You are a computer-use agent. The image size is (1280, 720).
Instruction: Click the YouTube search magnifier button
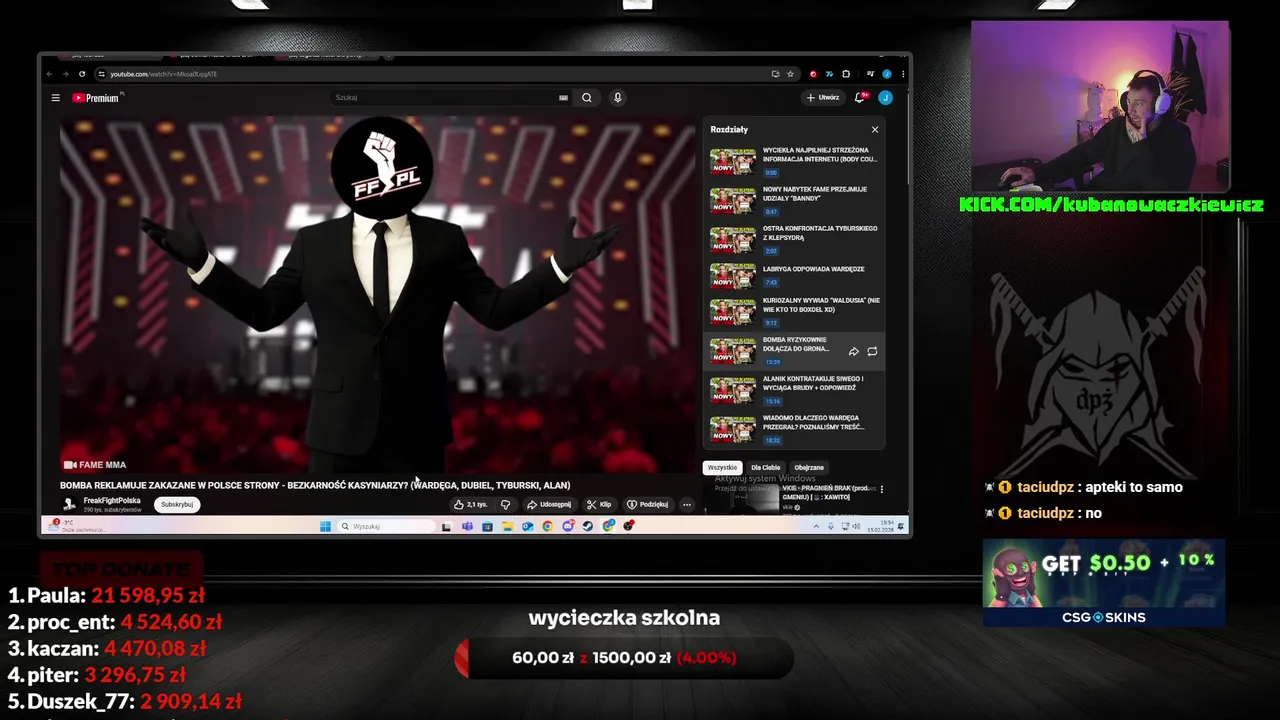coord(587,98)
